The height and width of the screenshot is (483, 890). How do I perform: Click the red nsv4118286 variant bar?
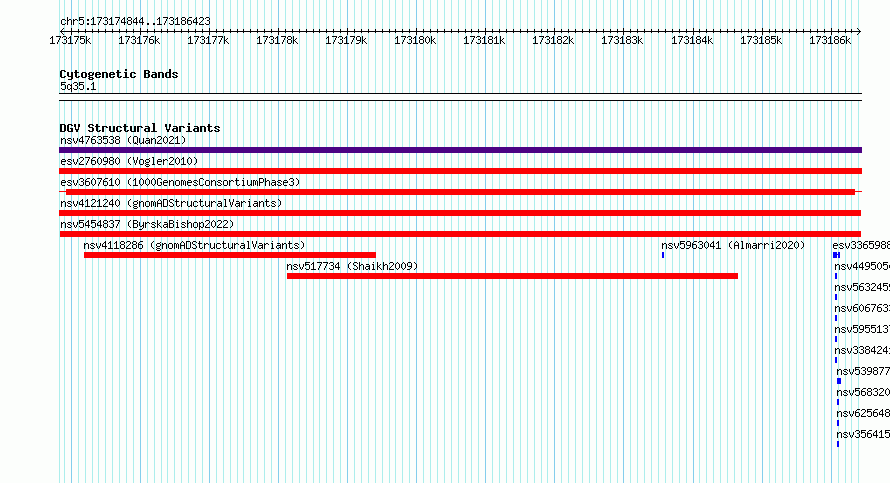230,255
